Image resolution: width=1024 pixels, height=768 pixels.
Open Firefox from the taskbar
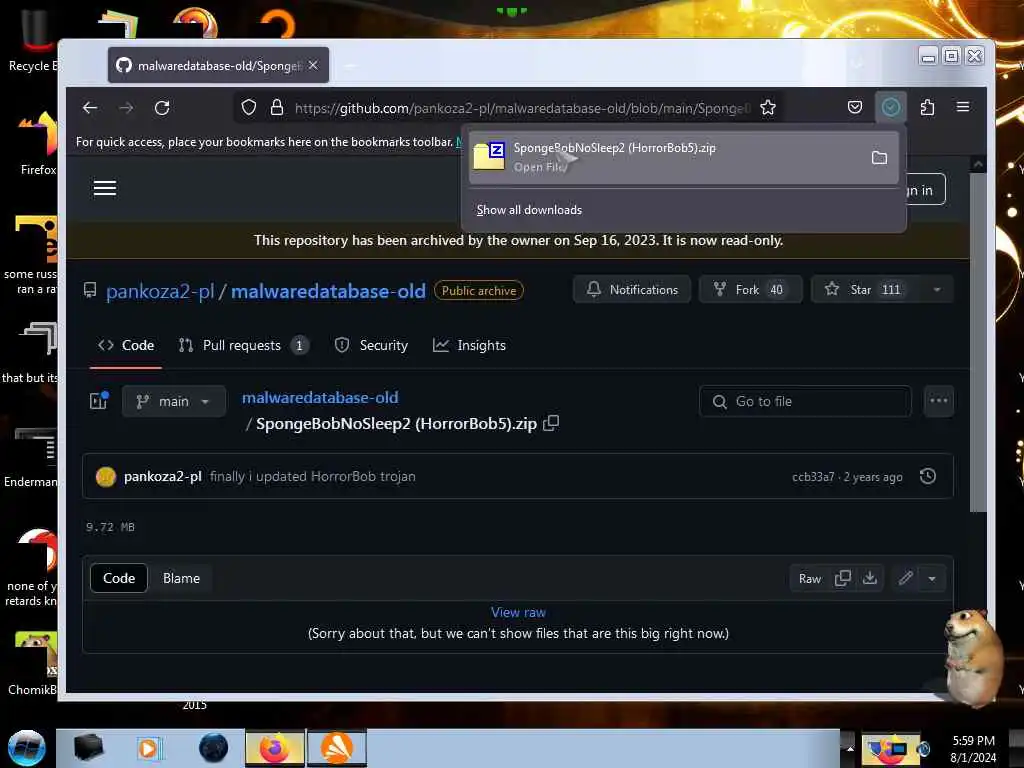coord(275,748)
